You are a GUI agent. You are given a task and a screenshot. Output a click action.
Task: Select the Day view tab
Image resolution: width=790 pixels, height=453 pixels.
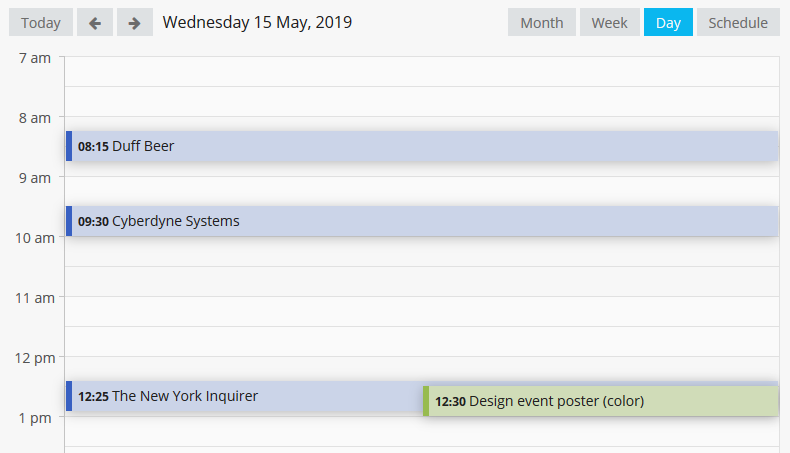(x=668, y=22)
